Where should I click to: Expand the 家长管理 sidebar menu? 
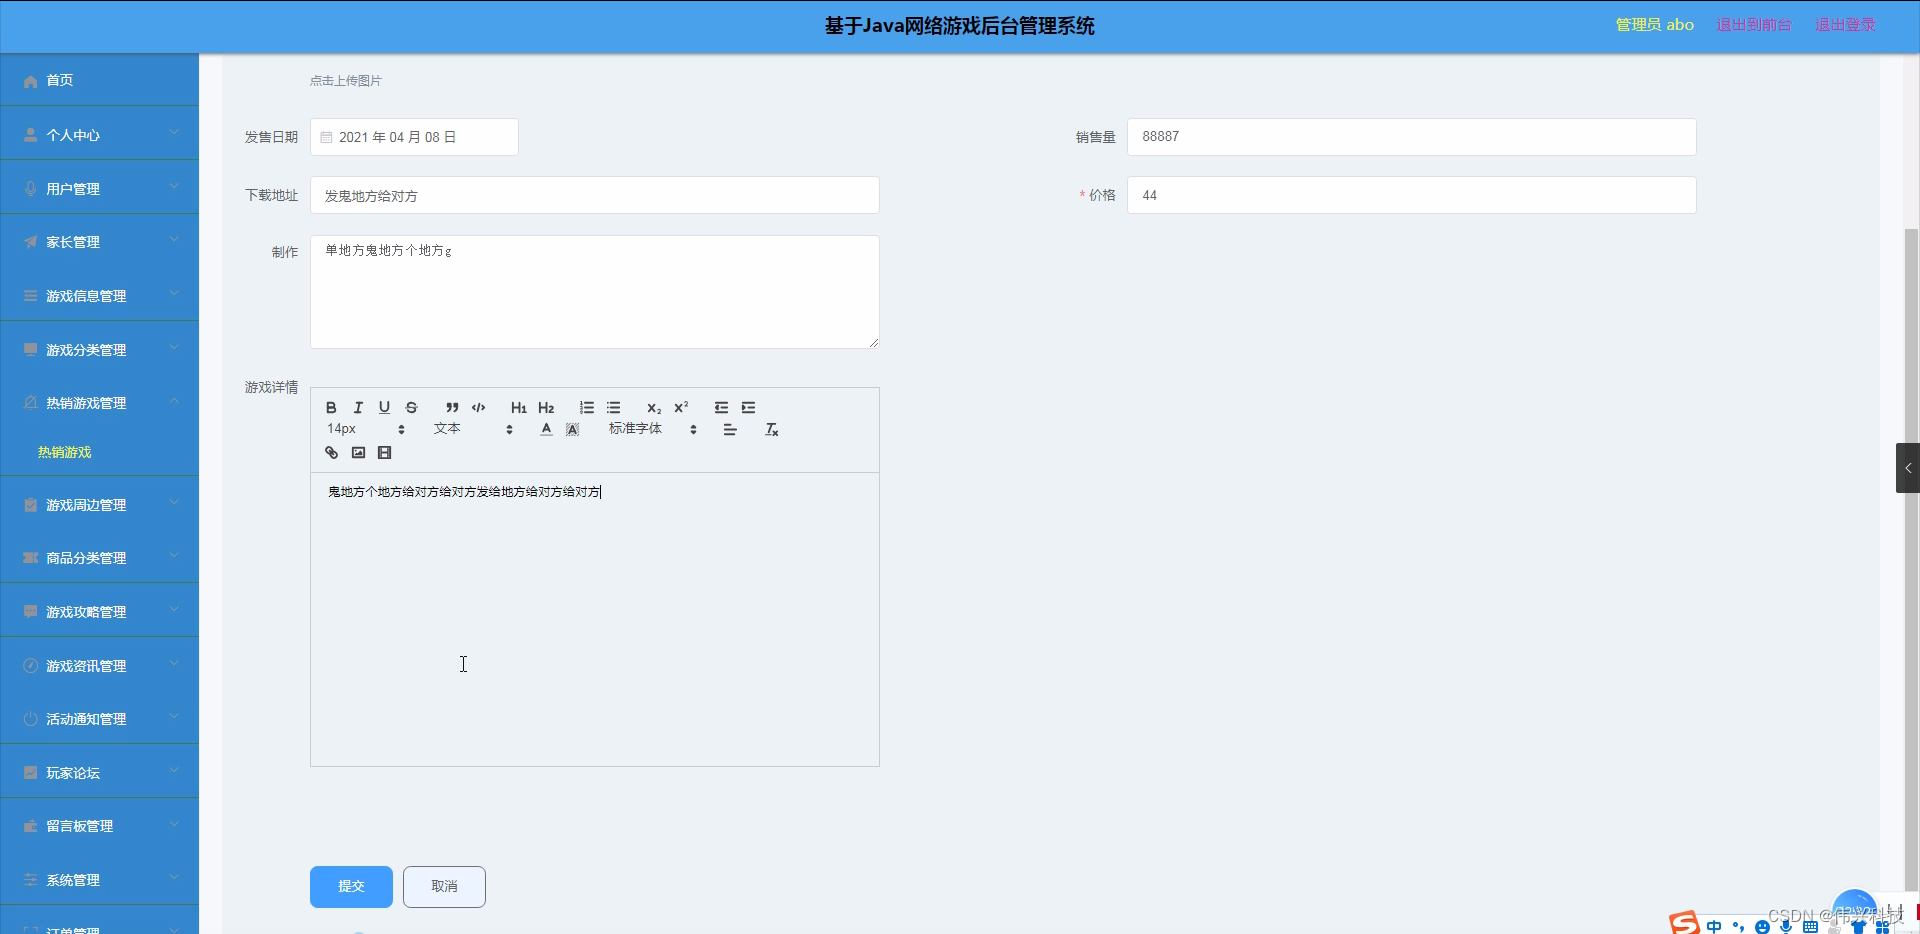click(x=100, y=242)
